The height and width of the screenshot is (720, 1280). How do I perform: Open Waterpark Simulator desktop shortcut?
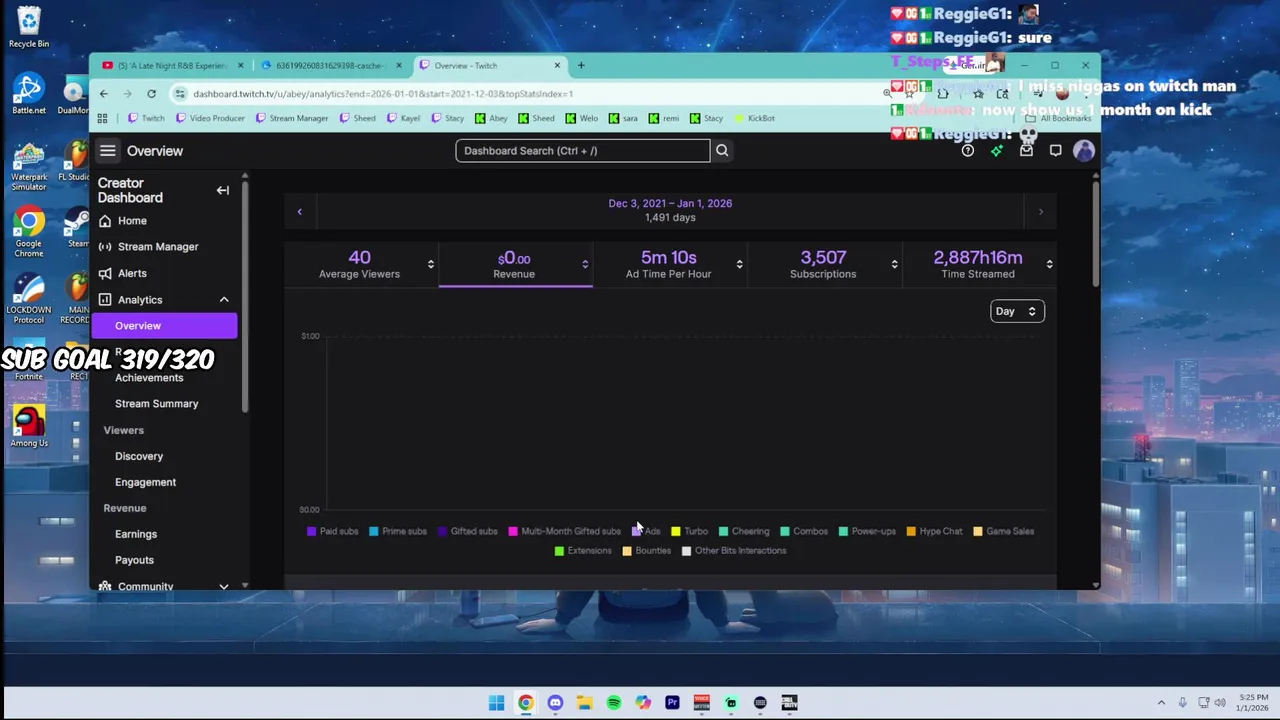pyautogui.click(x=29, y=166)
